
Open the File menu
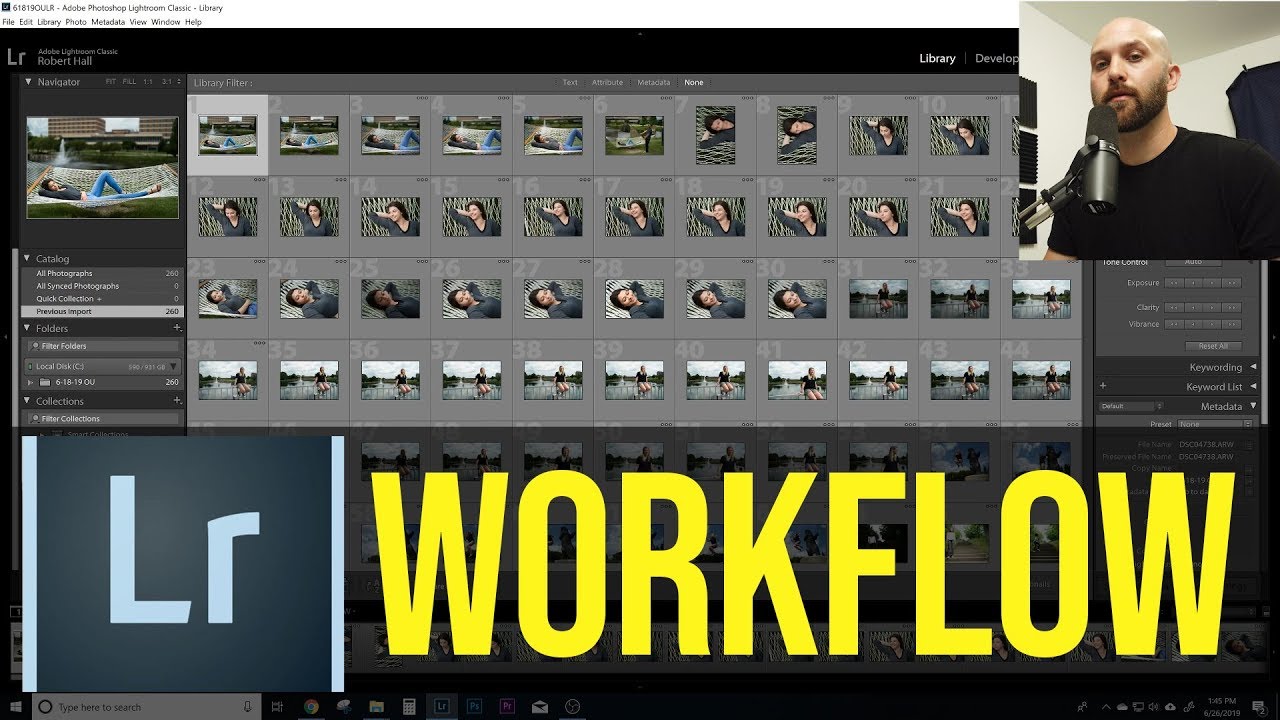8,22
